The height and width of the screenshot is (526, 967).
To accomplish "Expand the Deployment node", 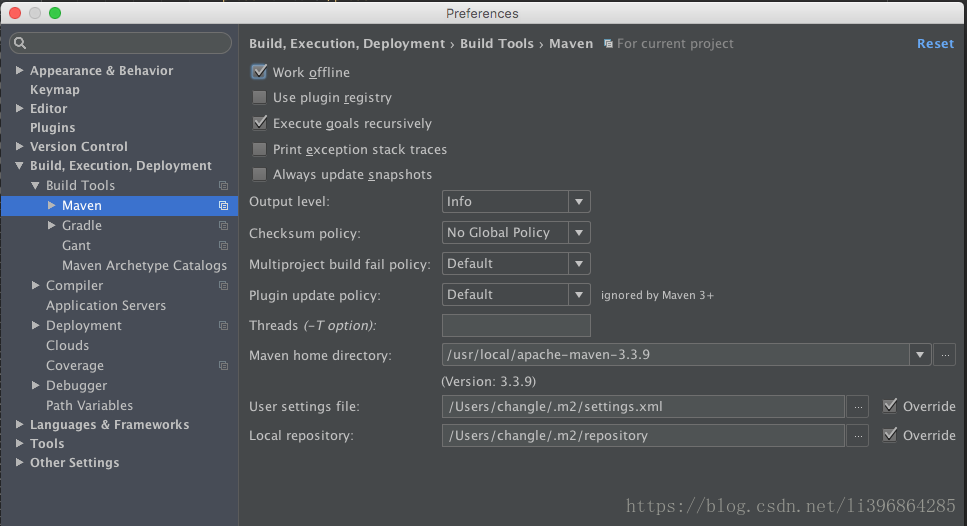I will point(35,325).
